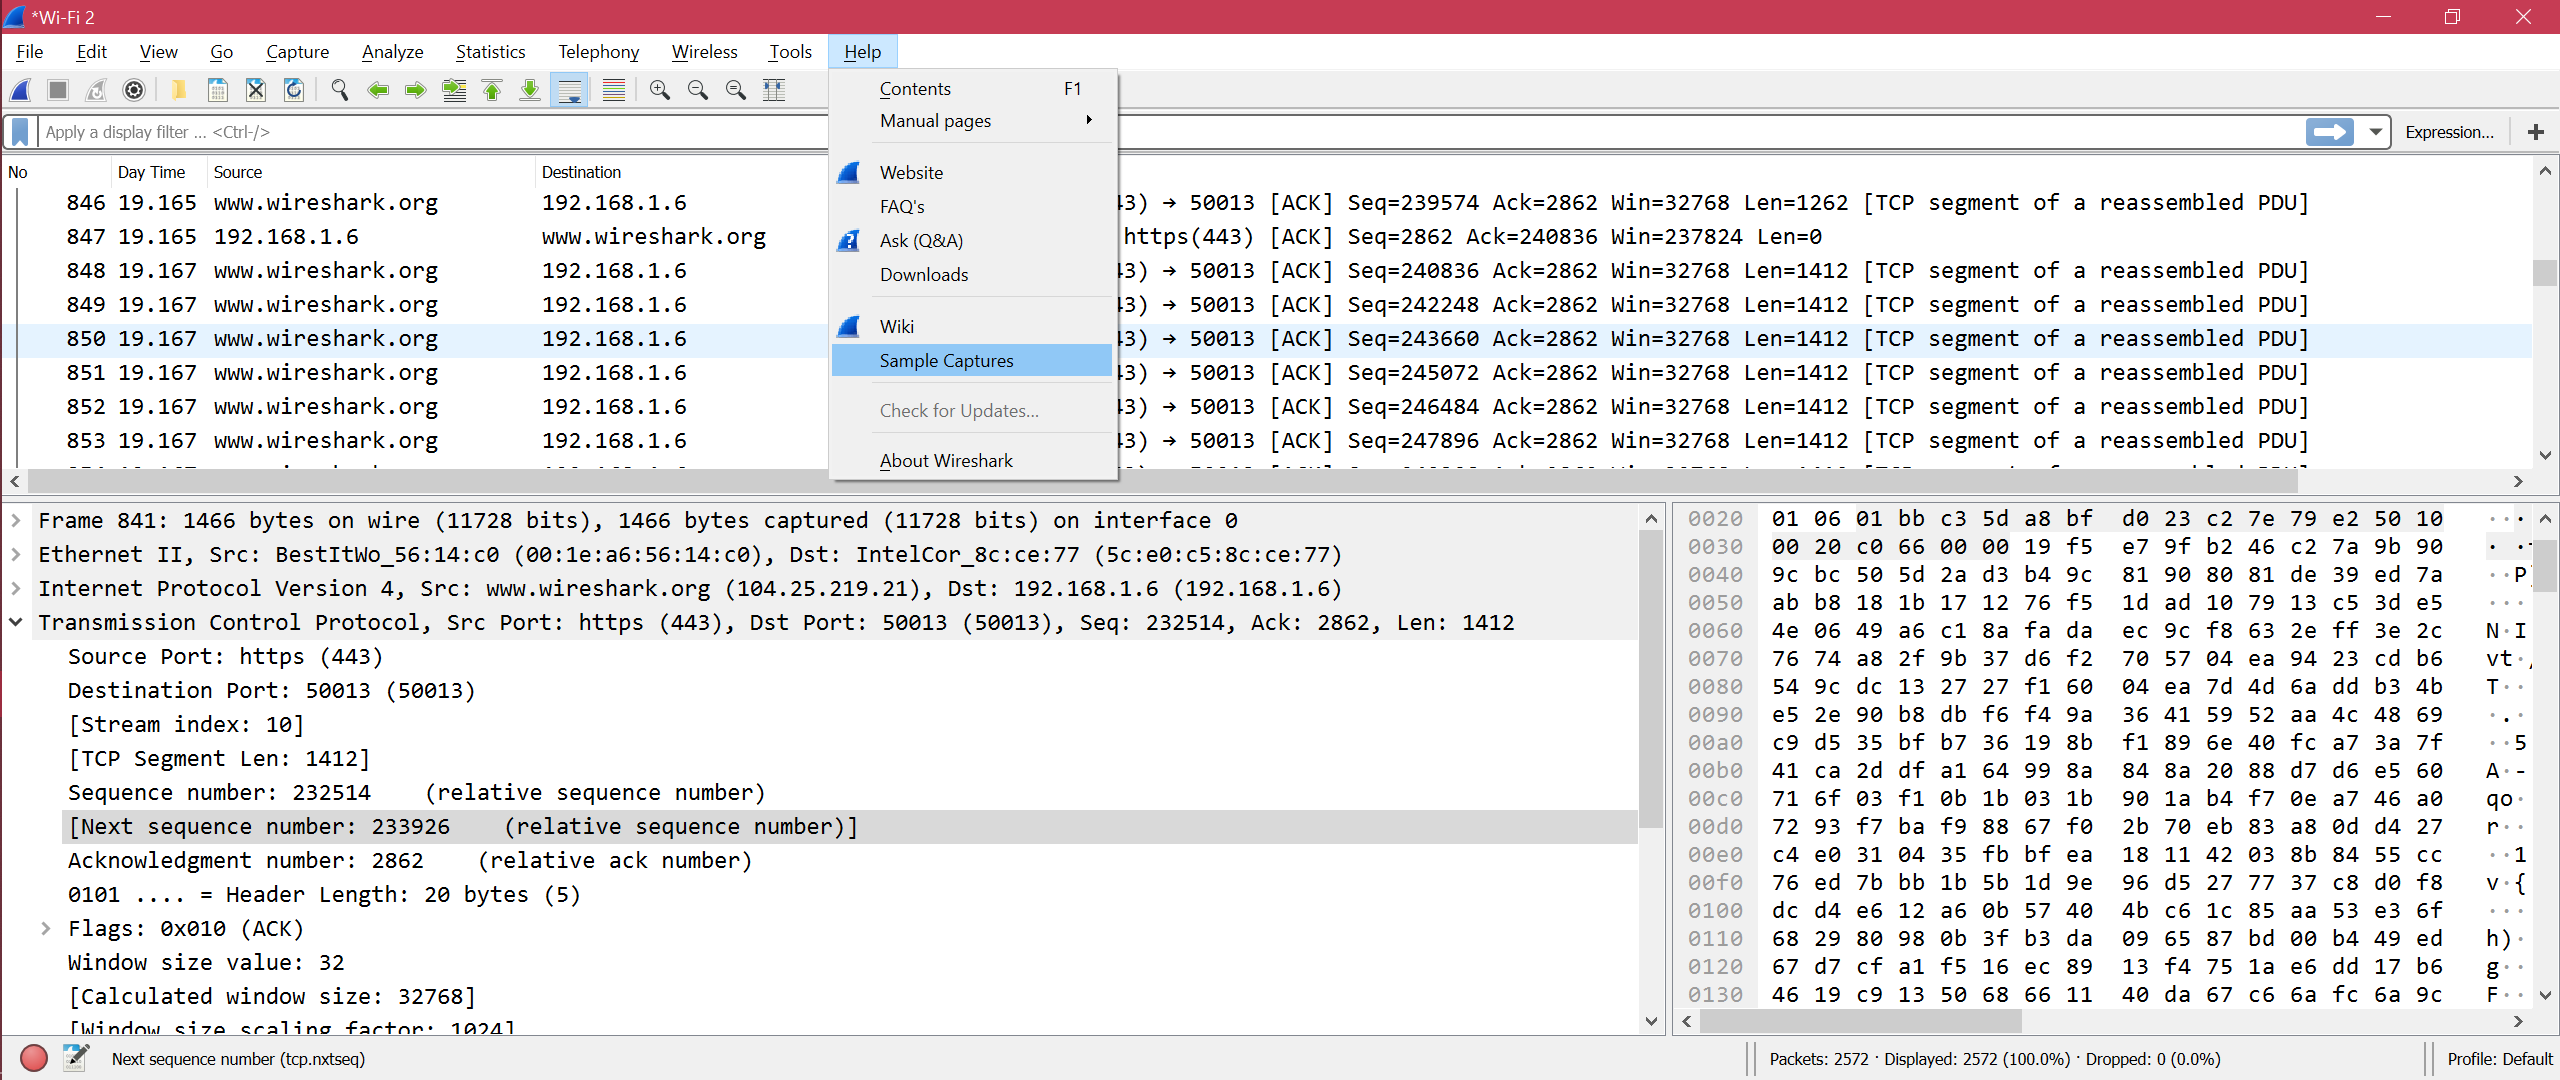Click the zoom in icon

point(658,88)
